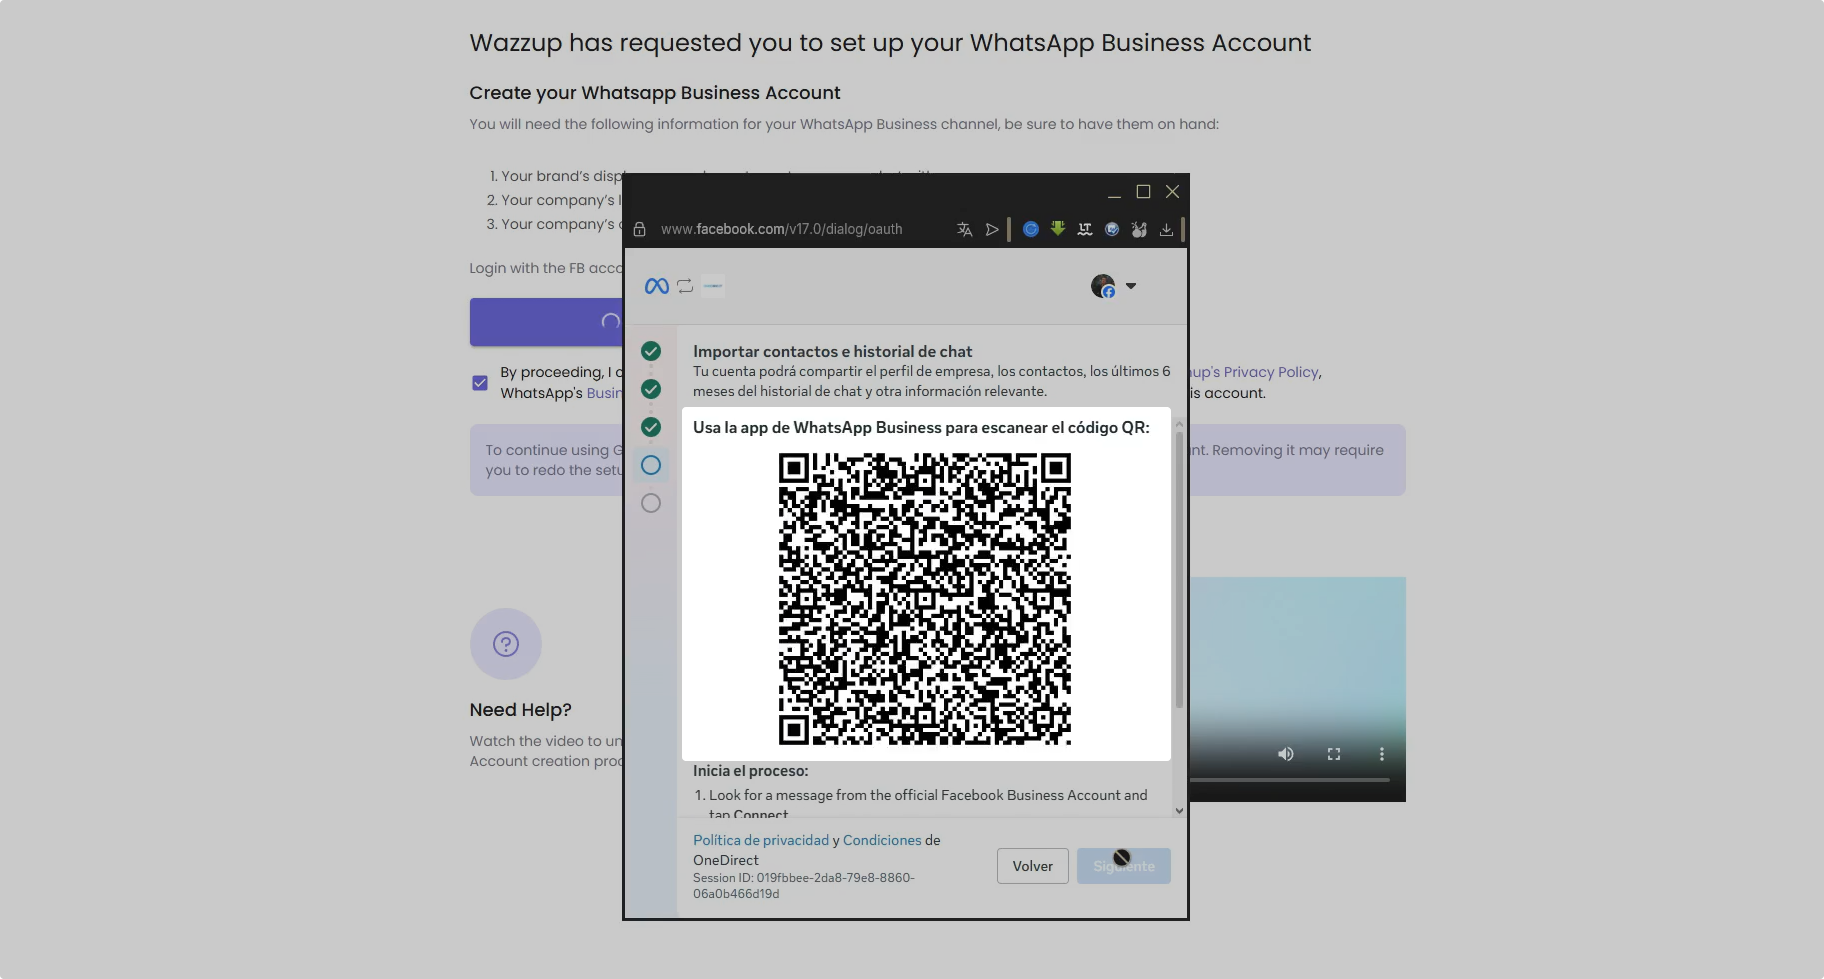
Task: Click the third completed step checkmark
Action: (651, 427)
